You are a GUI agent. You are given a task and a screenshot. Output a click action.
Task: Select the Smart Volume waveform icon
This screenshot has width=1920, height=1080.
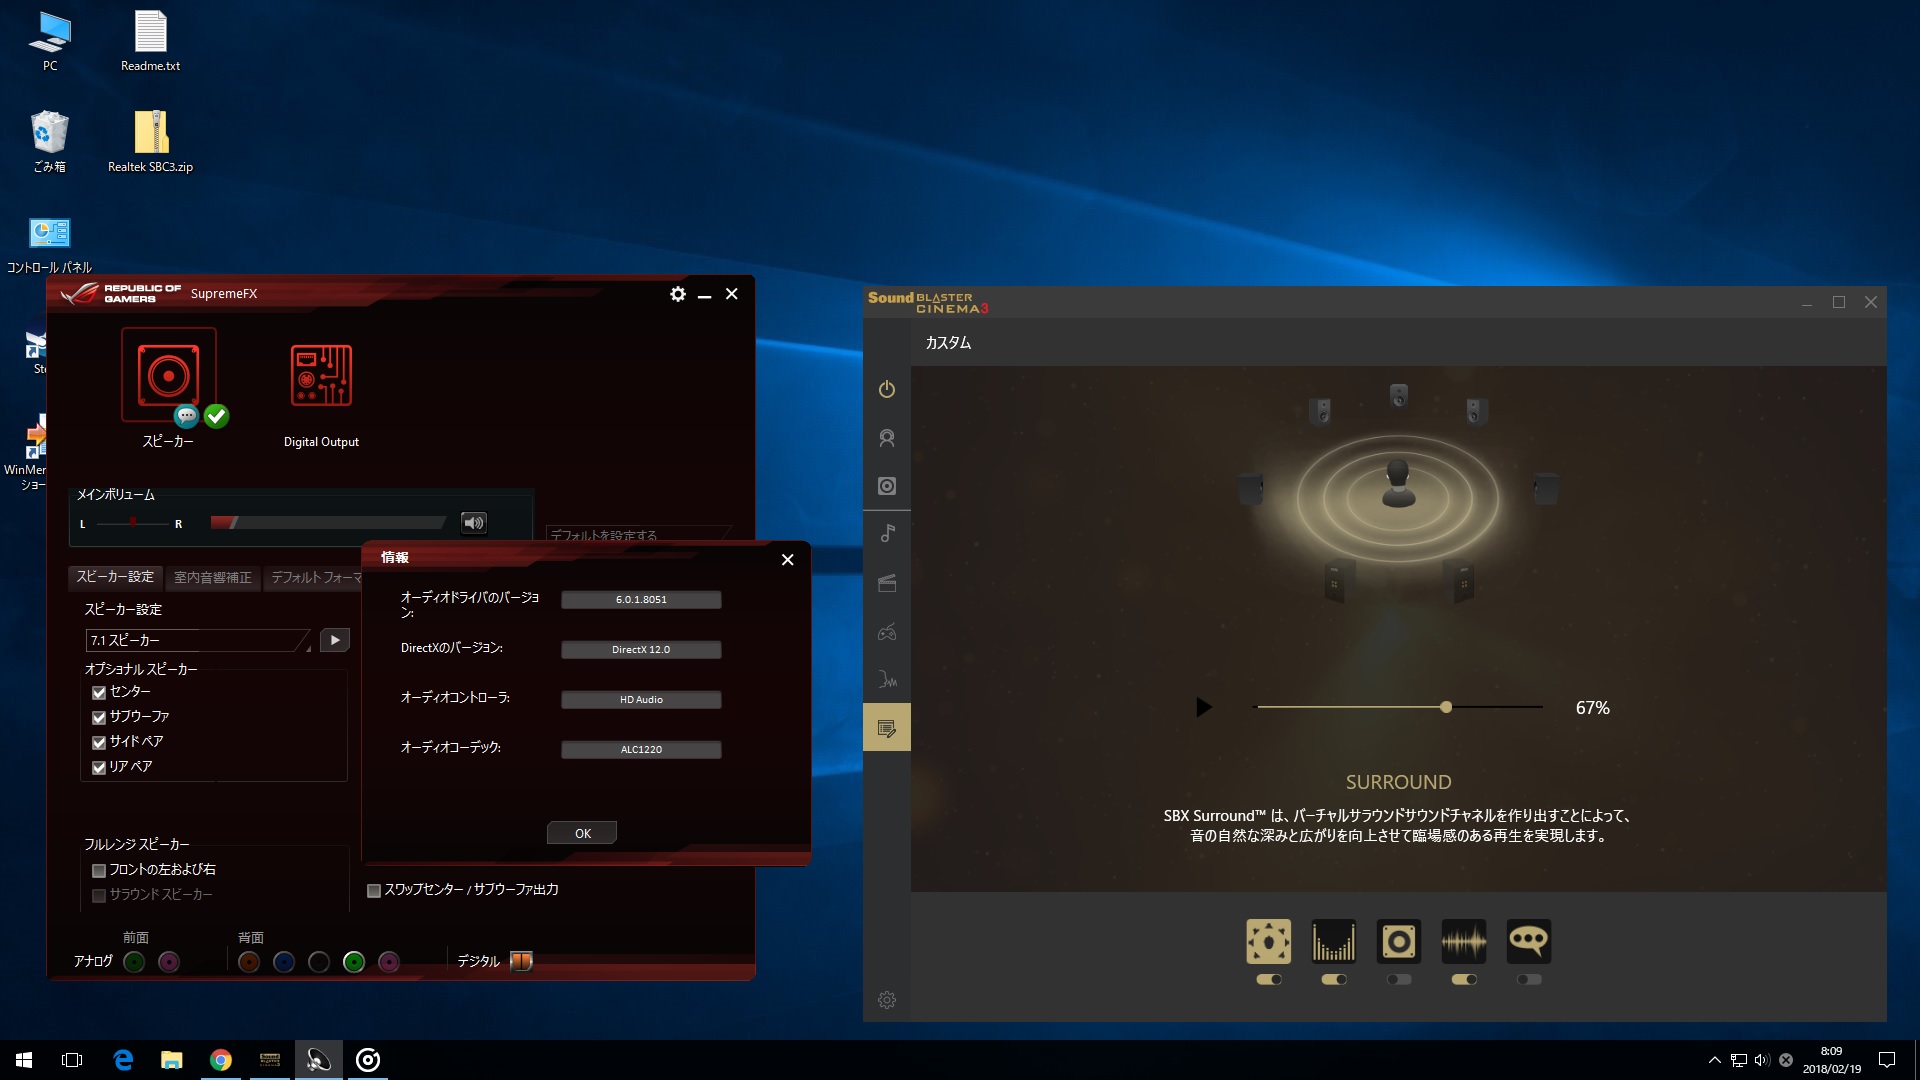pos(1463,941)
